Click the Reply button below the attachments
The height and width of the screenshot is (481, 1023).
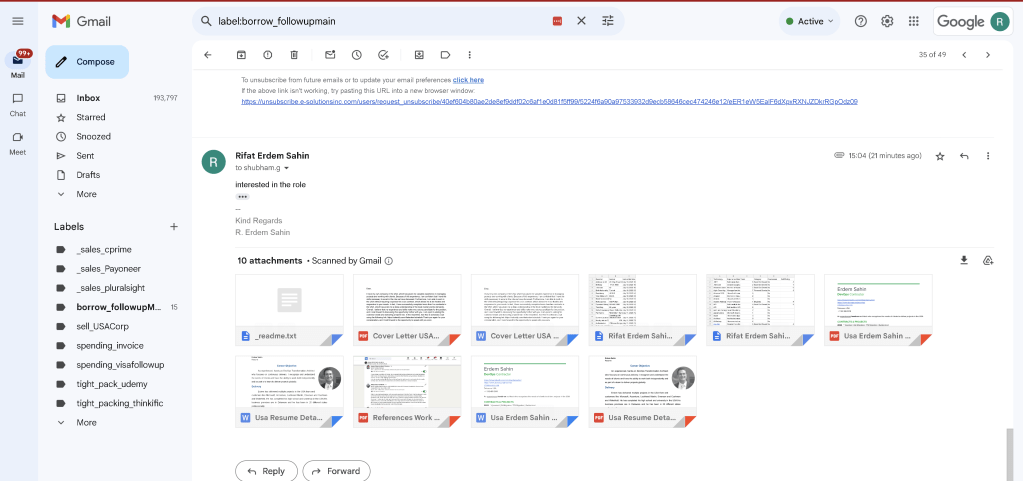266,471
